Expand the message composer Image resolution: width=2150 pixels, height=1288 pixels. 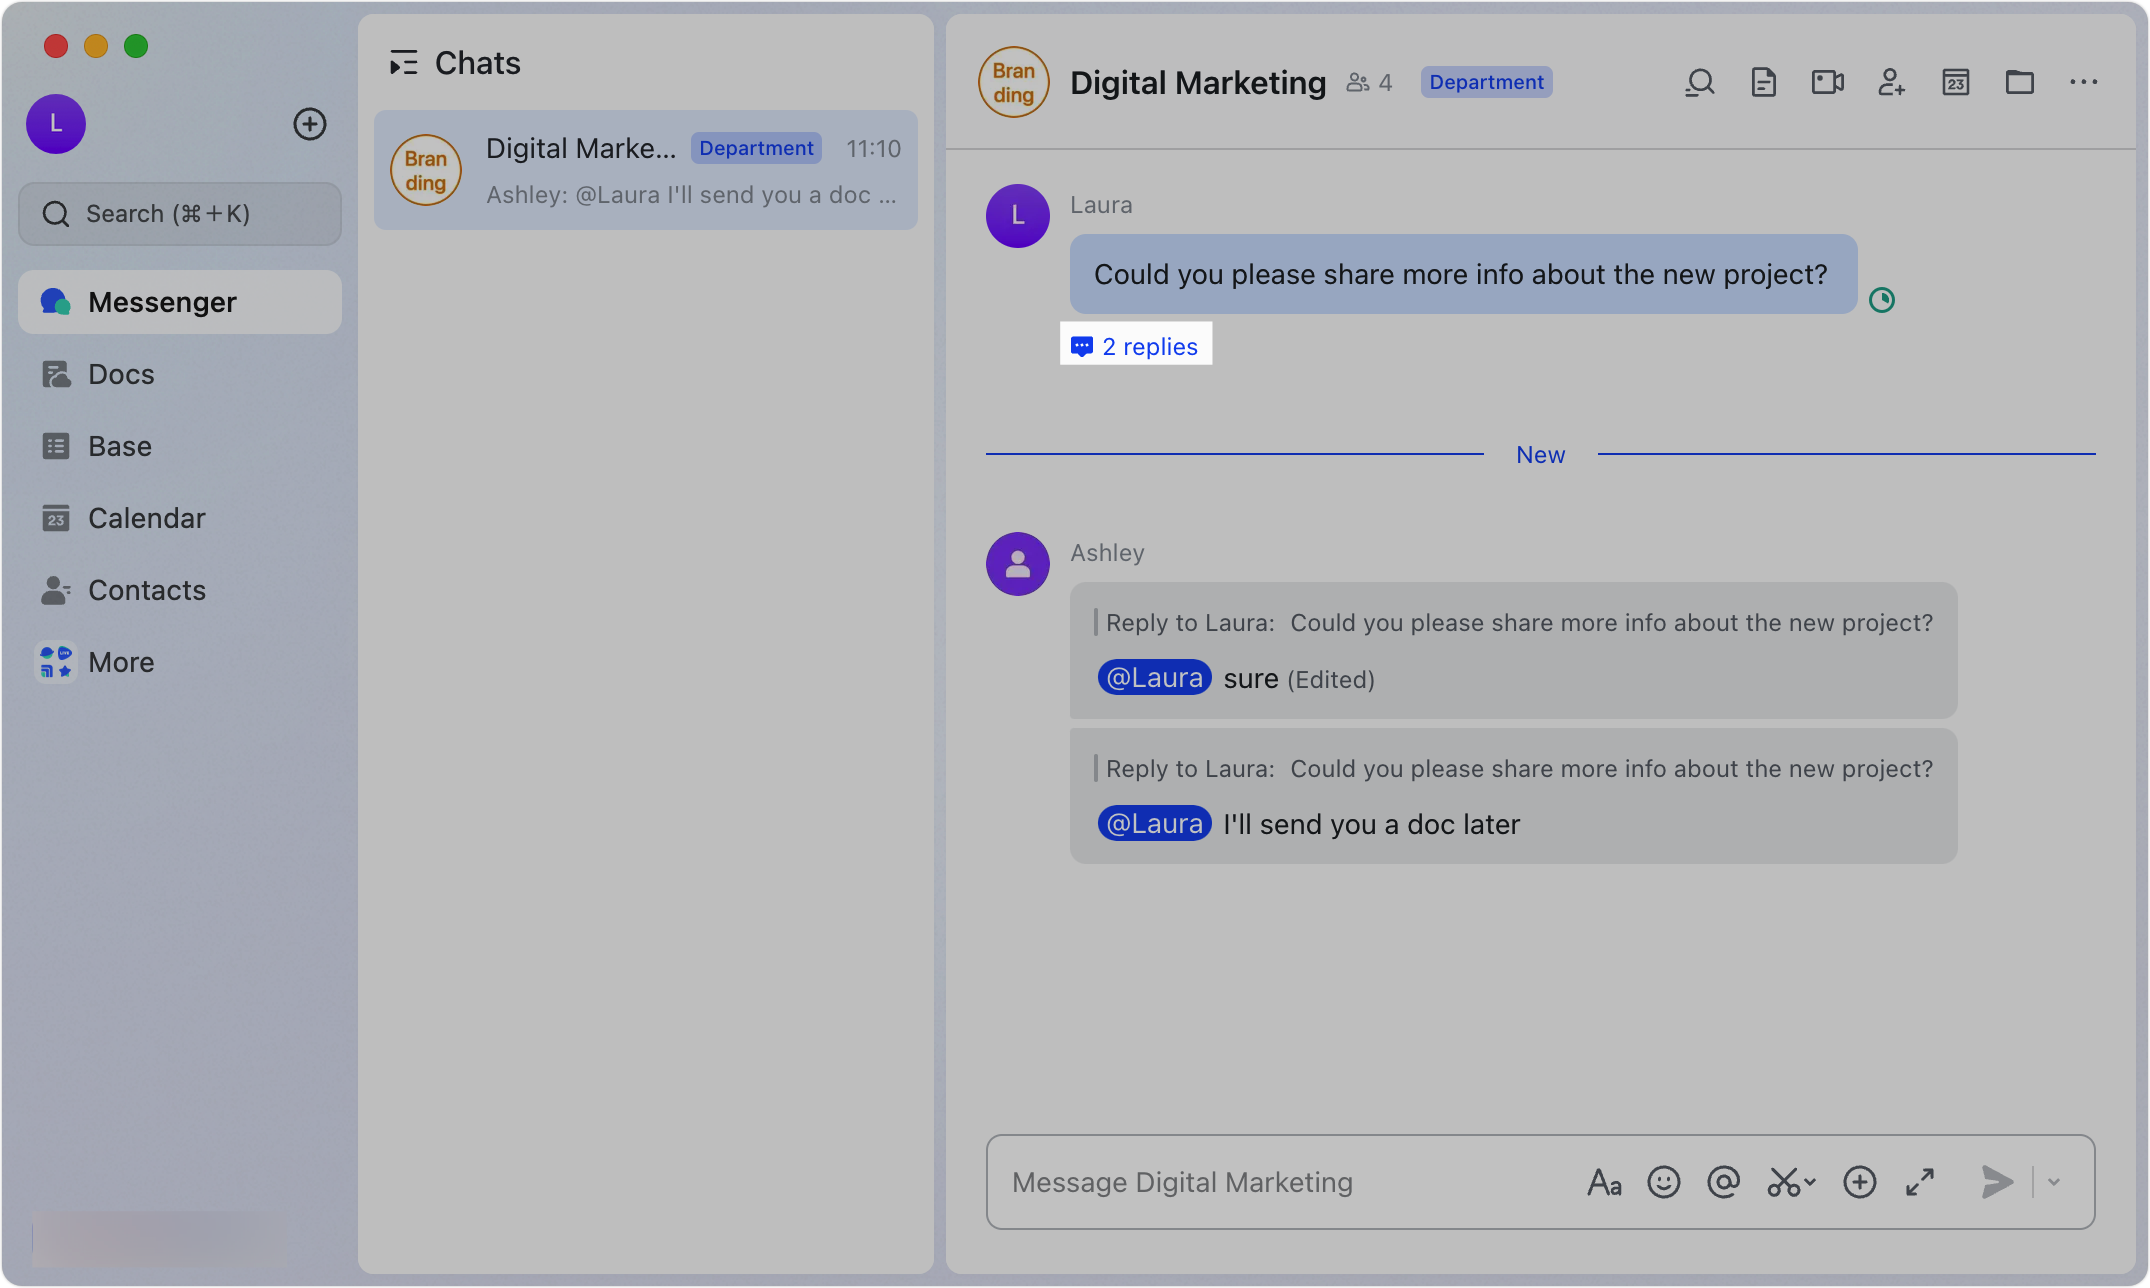coord(1919,1181)
